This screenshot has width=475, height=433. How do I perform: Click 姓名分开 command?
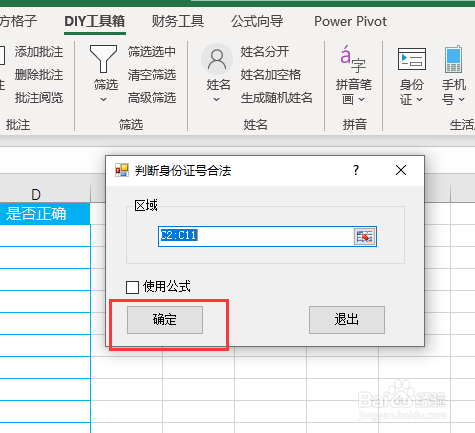(265, 52)
